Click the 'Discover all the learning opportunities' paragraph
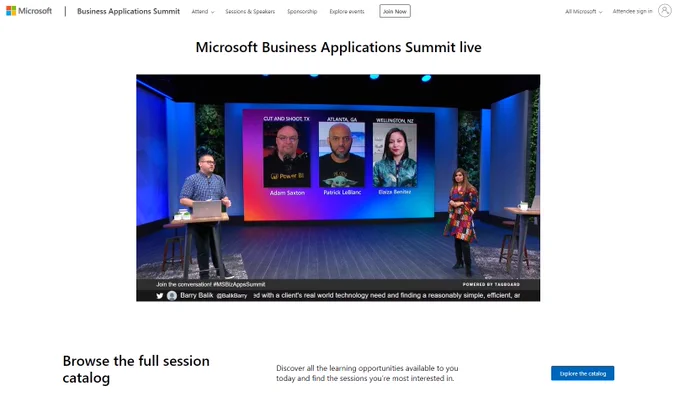 [367, 373]
